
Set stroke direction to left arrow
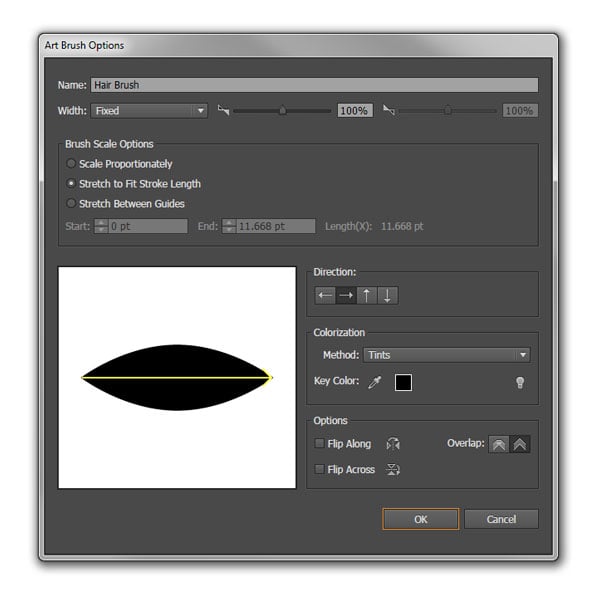tap(325, 295)
